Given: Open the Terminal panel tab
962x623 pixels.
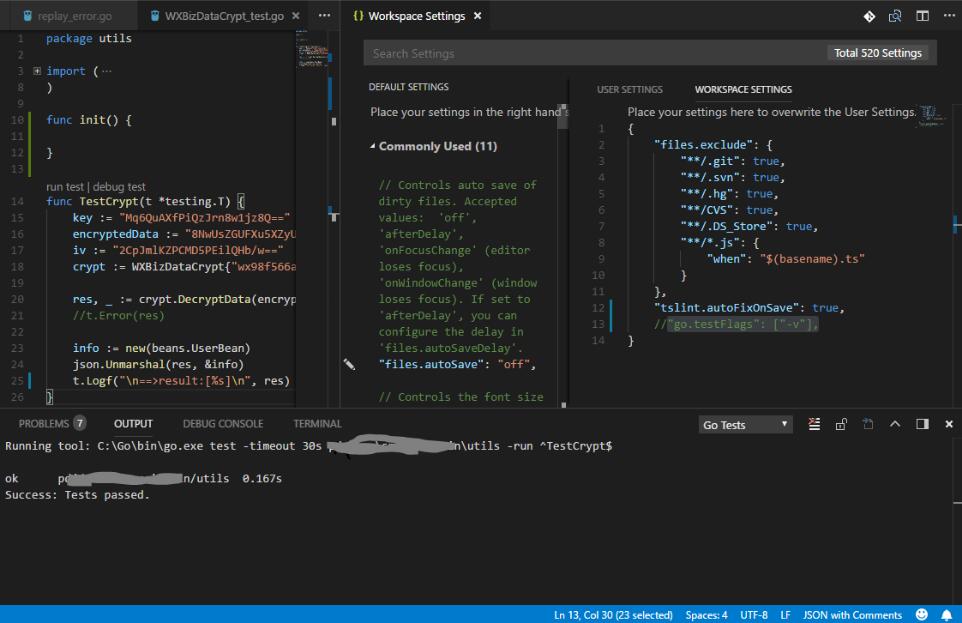Looking at the screenshot, I should 317,424.
